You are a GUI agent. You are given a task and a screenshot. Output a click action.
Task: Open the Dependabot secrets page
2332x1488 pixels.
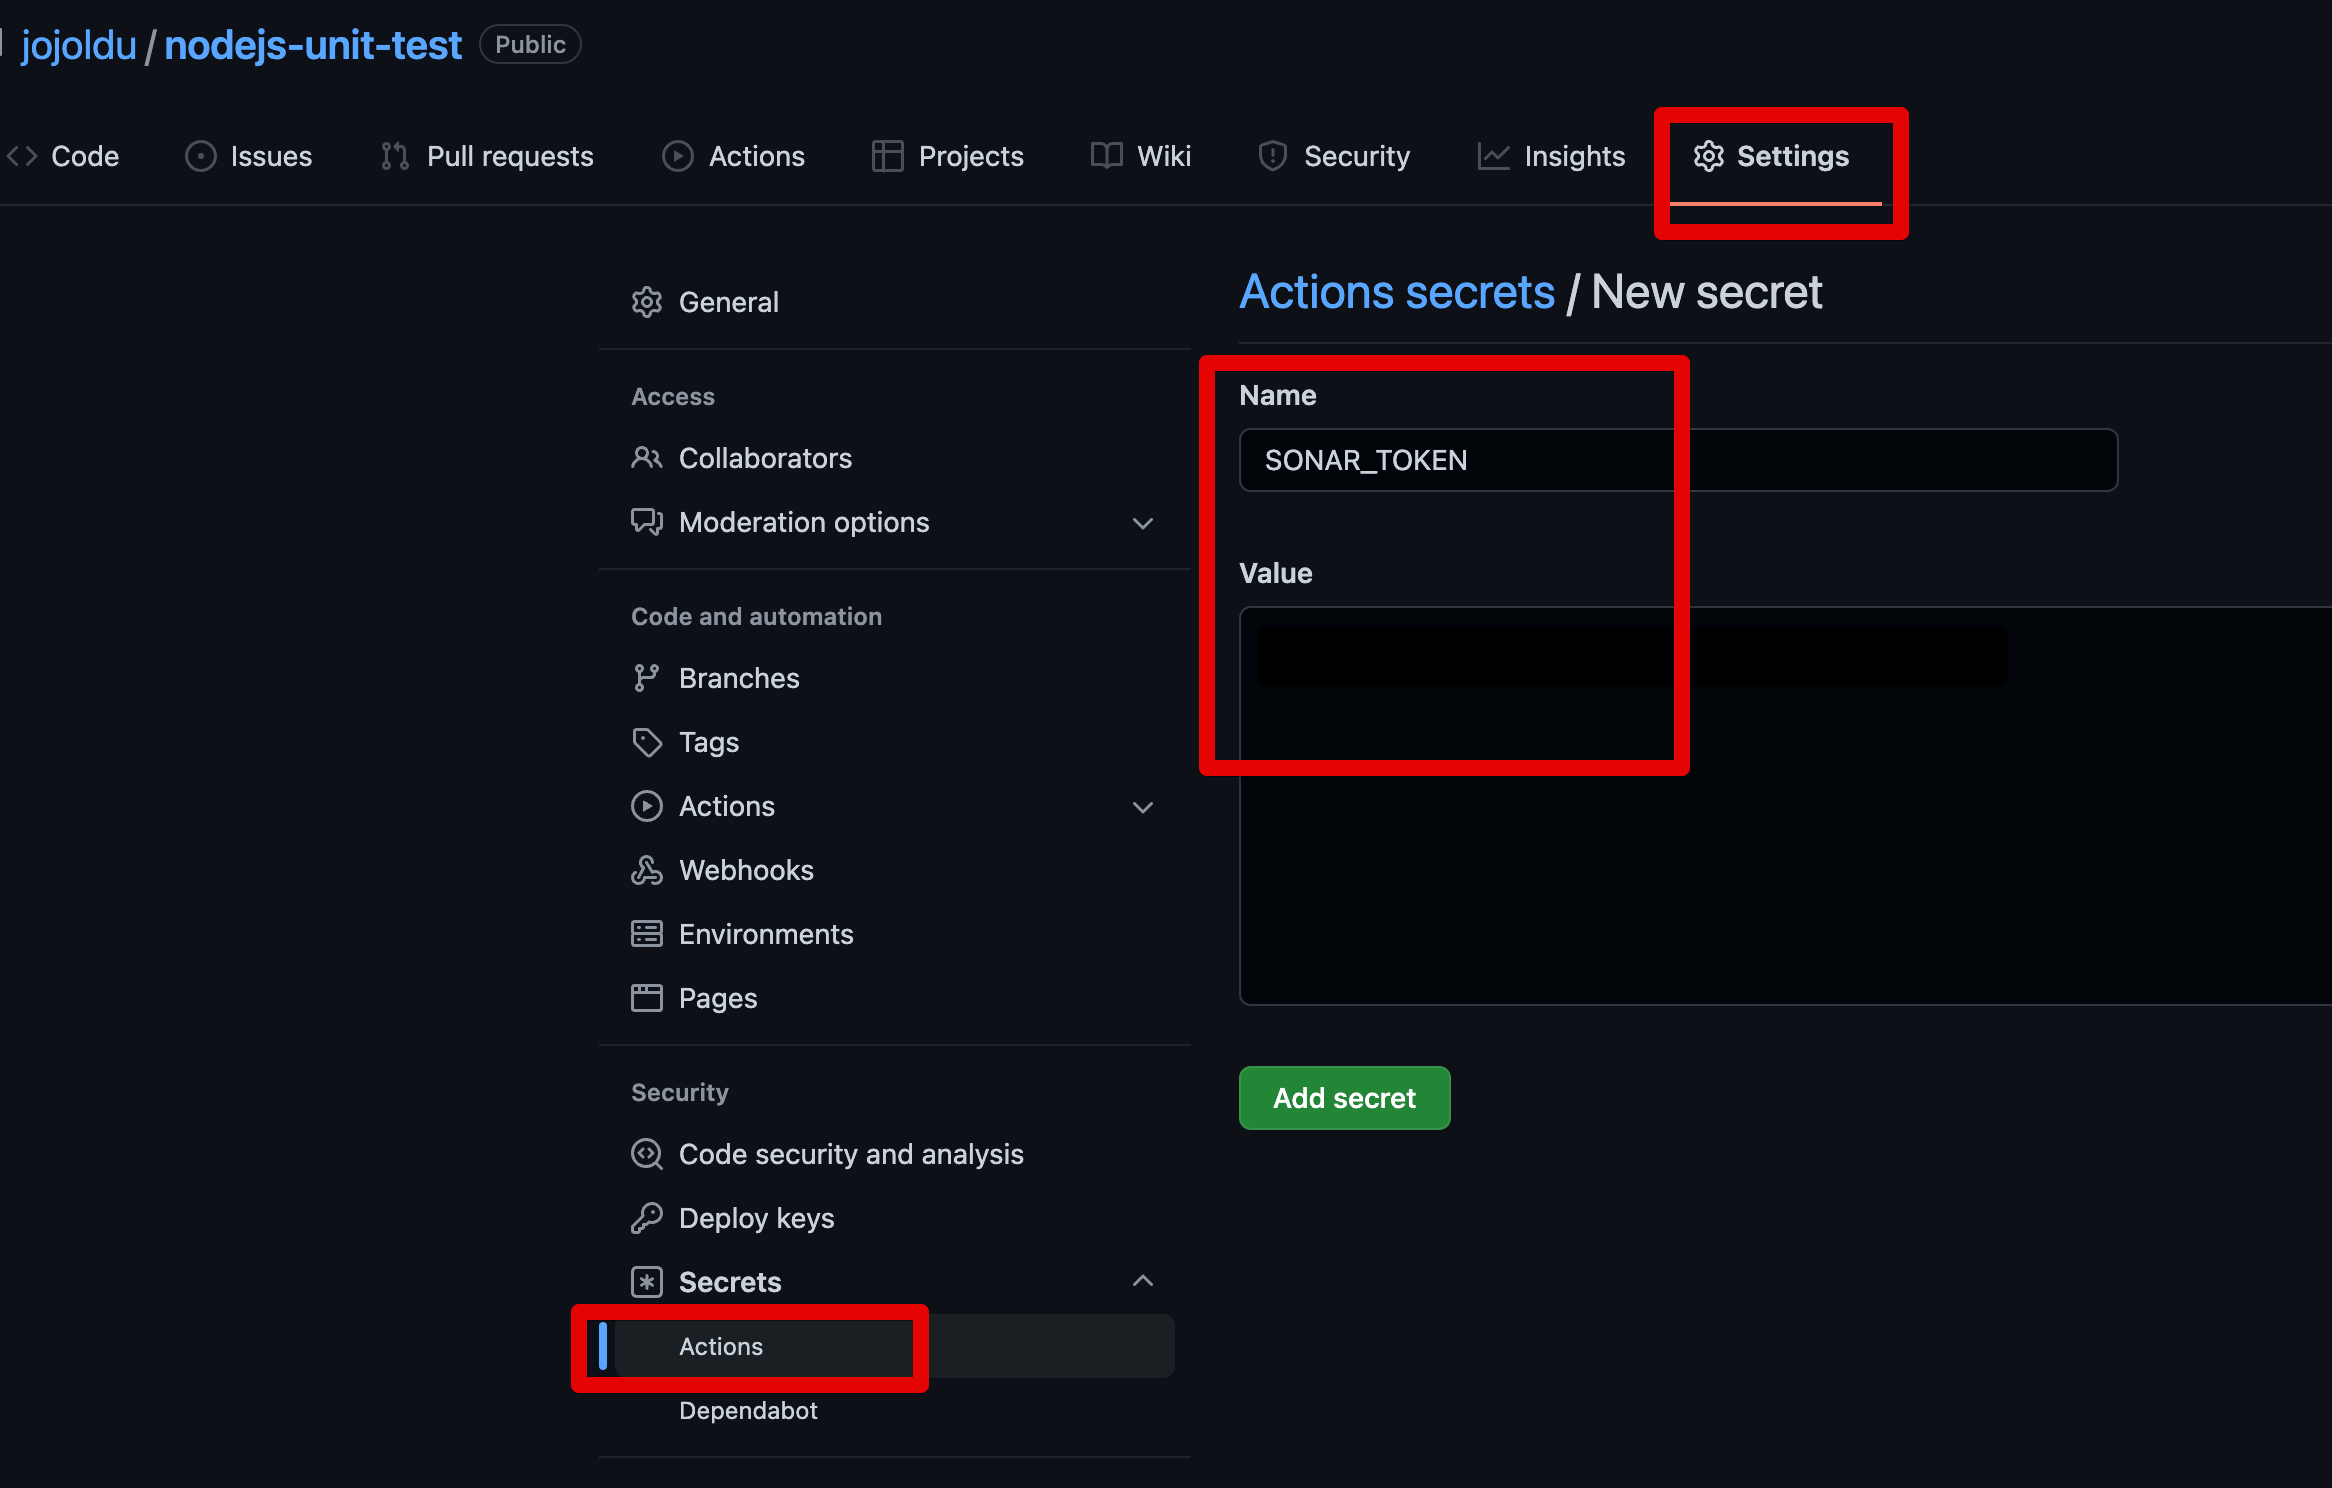point(748,1410)
